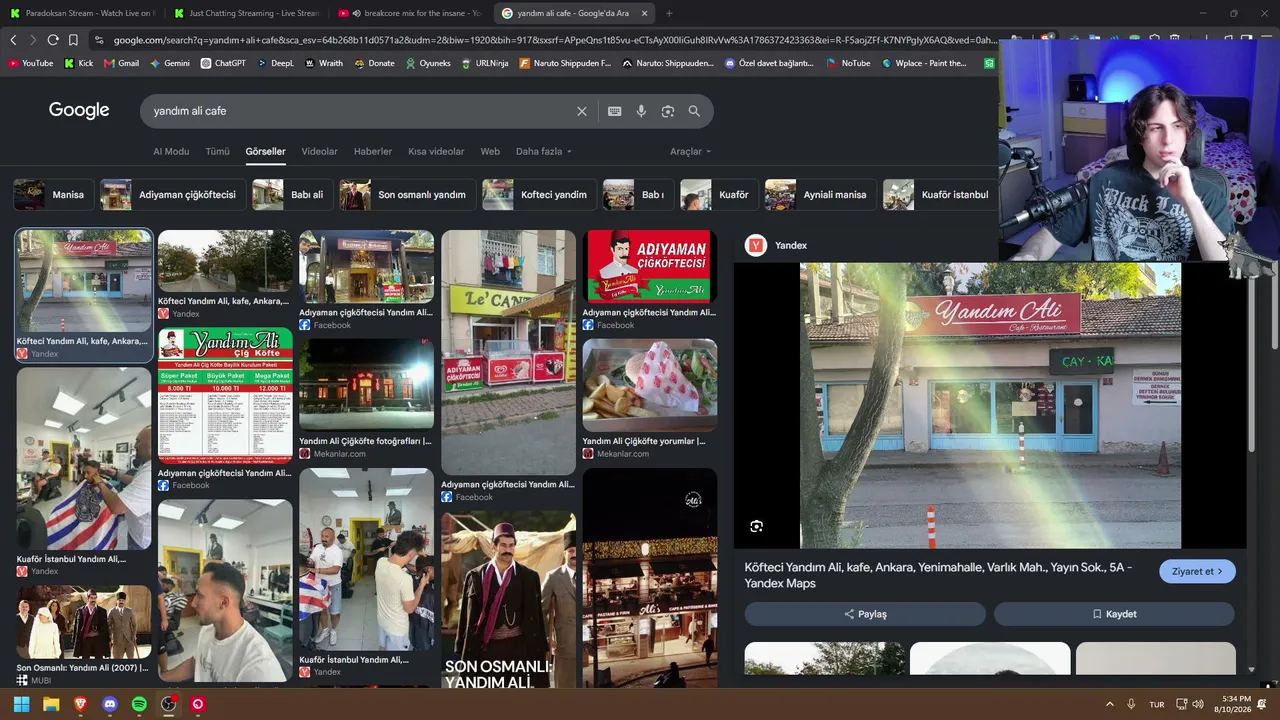The image size is (1280, 720).
Task: Open the NoTube bookmark
Action: (848, 63)
